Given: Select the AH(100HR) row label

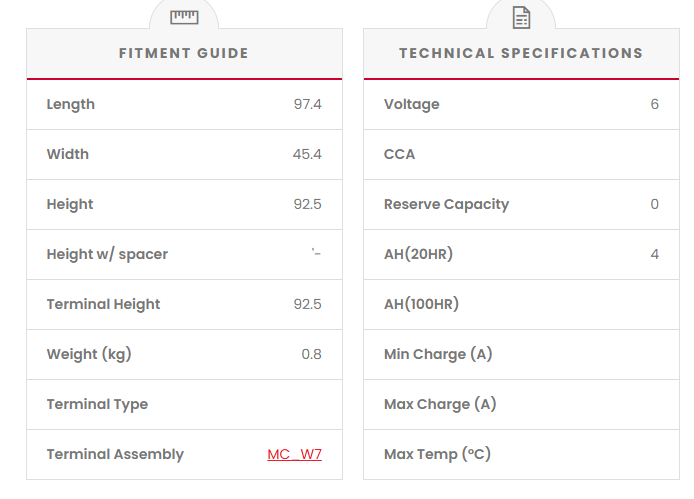Looking at the screenshot, I should tap(421, 304).
